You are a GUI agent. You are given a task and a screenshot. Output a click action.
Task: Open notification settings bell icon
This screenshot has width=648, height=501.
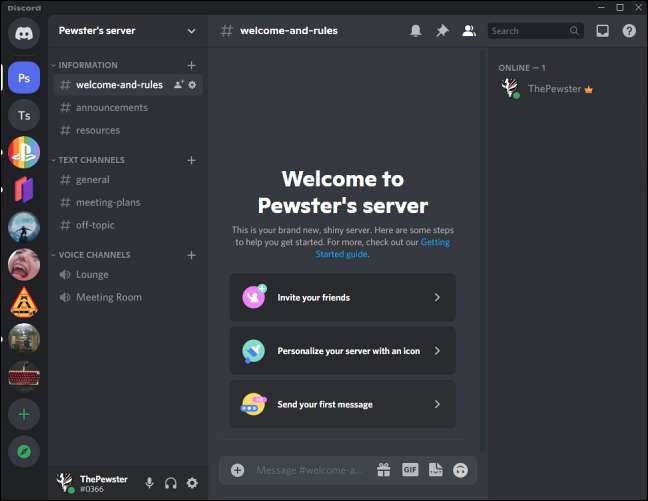click(416, 31)
